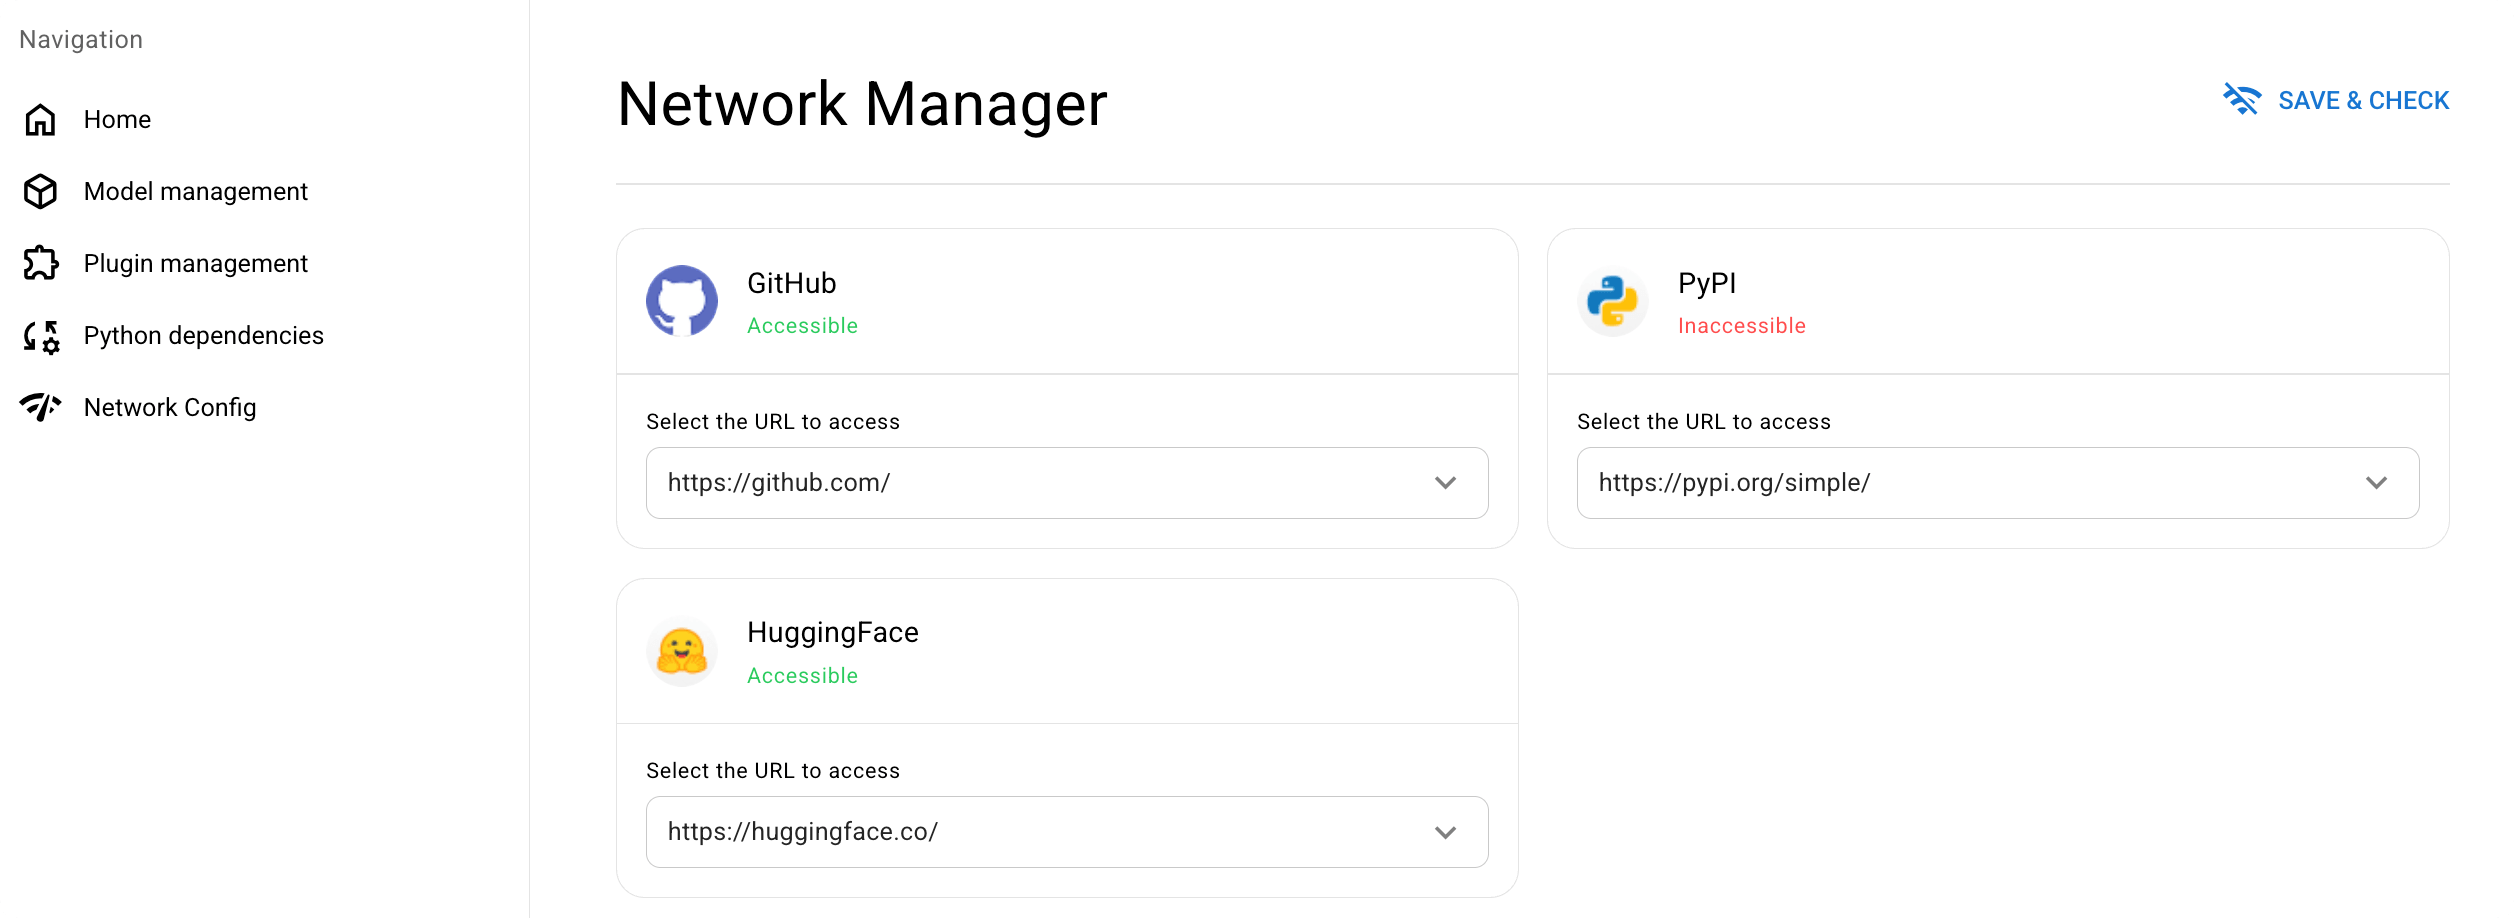This screenshot has width=2514, height=918.
Task: Click the GitHub logo avatar
Action: point(683,300)
